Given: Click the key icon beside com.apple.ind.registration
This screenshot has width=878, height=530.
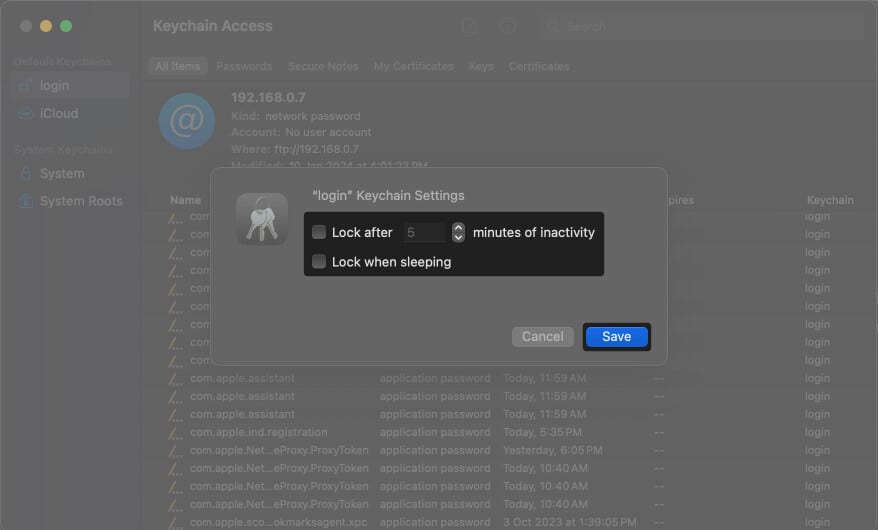Looking at the screenshot, I should [x=175, y=433].
